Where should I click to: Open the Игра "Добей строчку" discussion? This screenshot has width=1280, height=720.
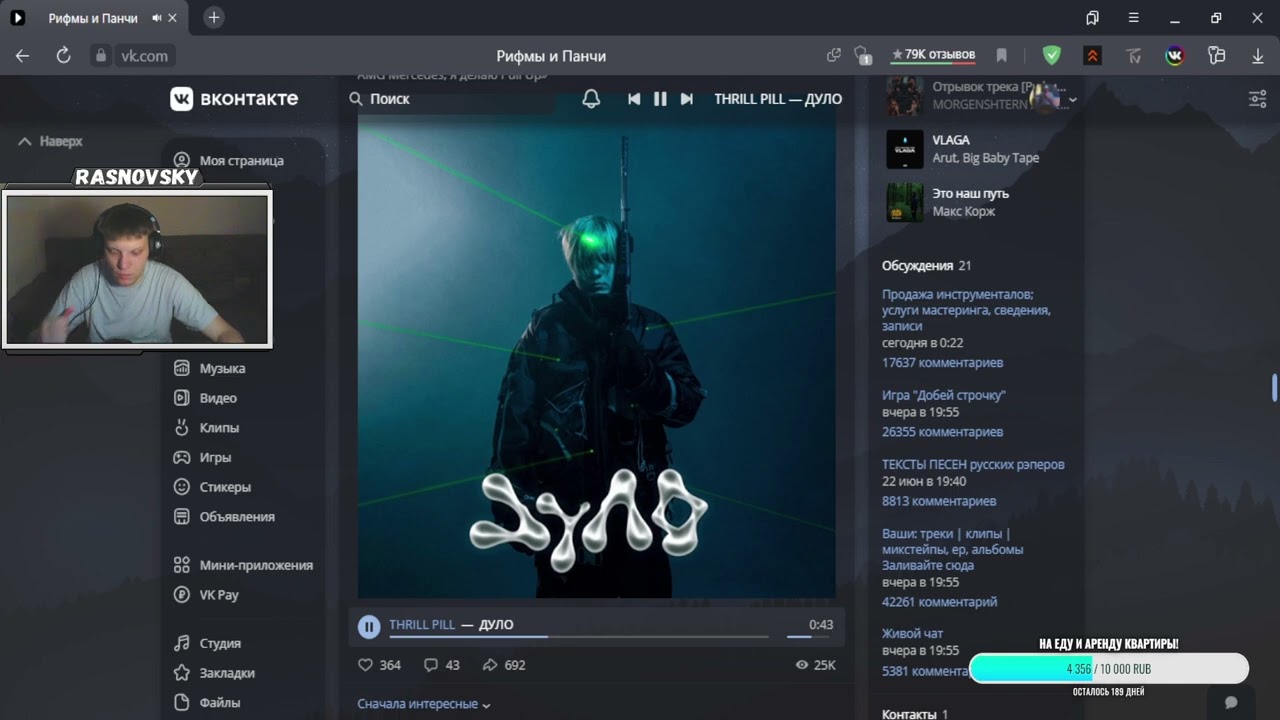click(944, 395)
